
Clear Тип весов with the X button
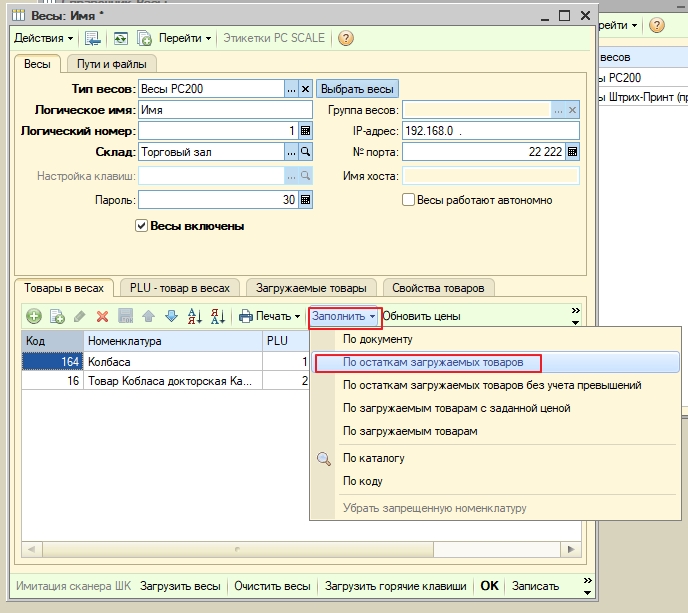click(307, 88)
